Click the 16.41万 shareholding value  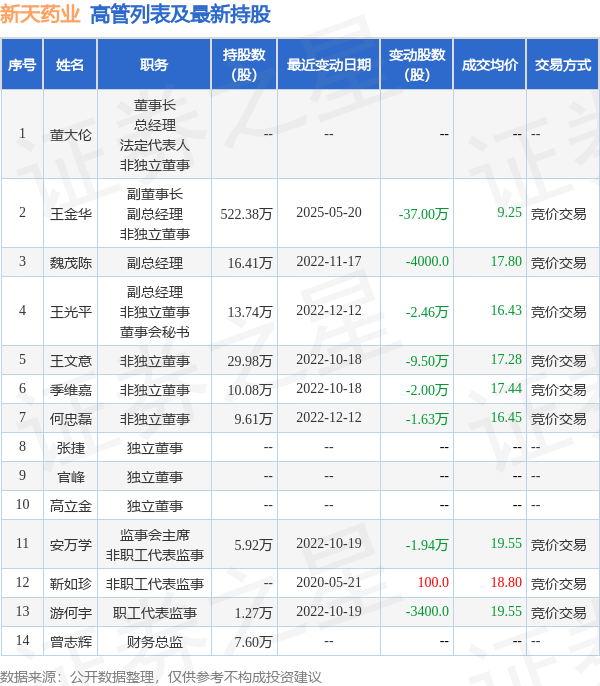click(250, 262)
